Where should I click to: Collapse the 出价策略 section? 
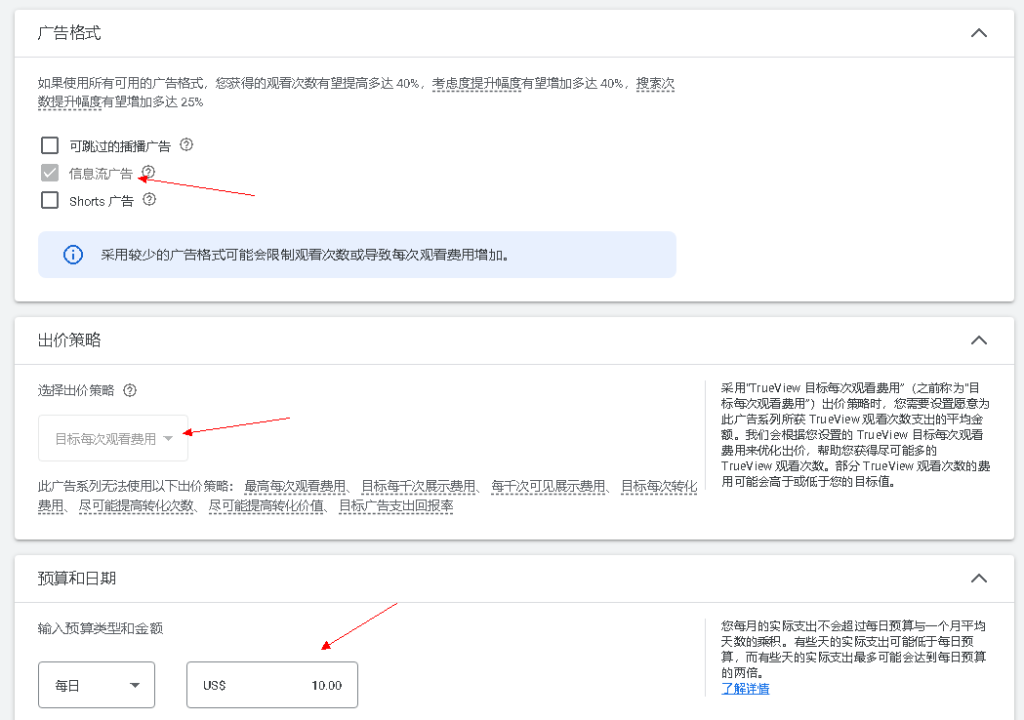click(978, 340)
